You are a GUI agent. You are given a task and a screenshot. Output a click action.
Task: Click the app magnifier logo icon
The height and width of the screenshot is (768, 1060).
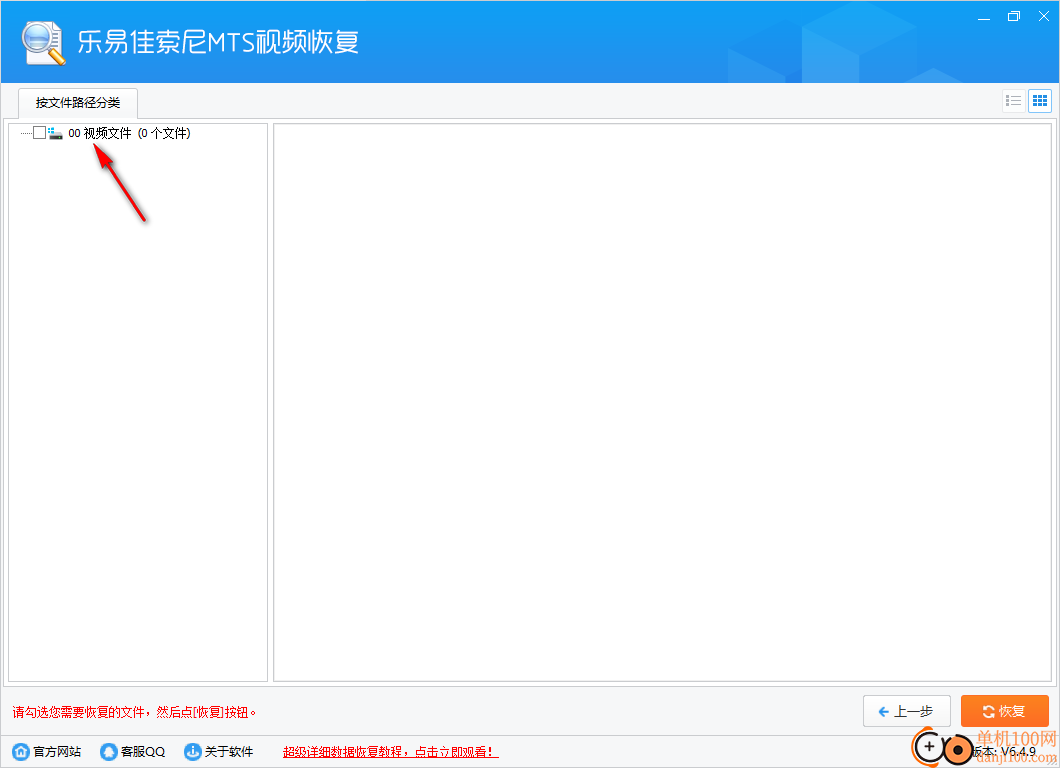43,43
